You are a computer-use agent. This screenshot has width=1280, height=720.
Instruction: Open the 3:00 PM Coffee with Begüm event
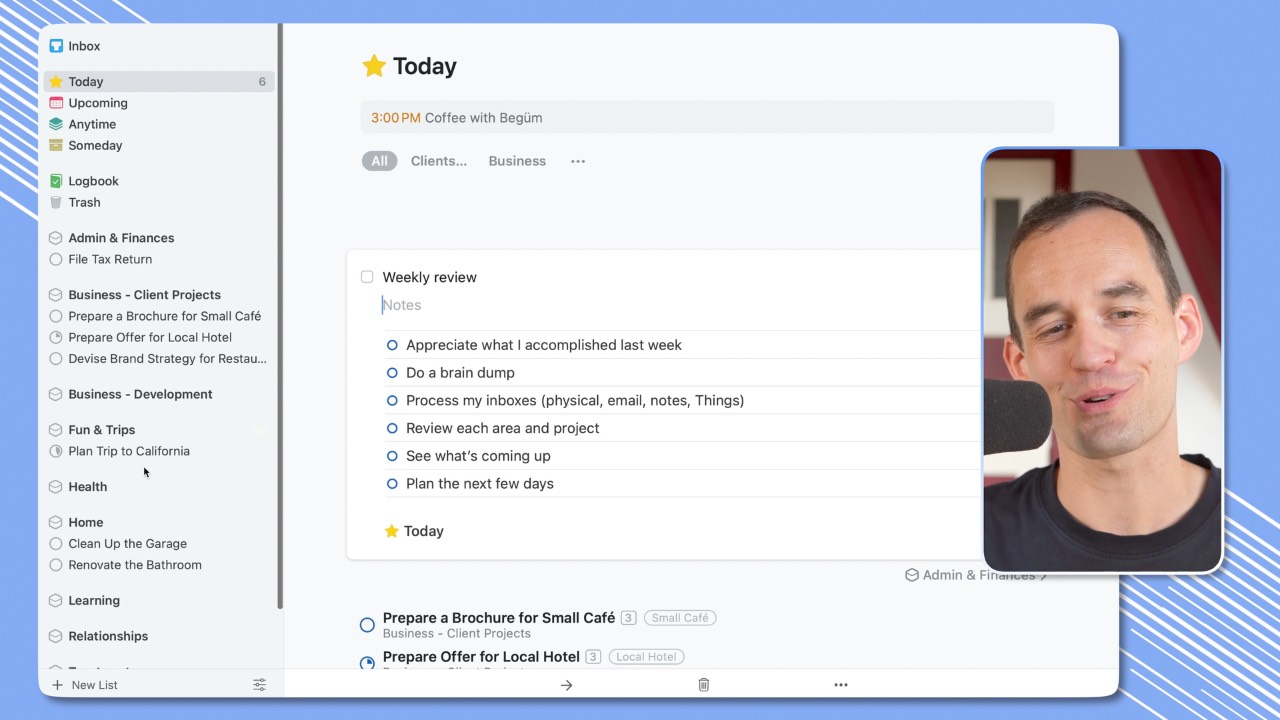coord(707,118)
